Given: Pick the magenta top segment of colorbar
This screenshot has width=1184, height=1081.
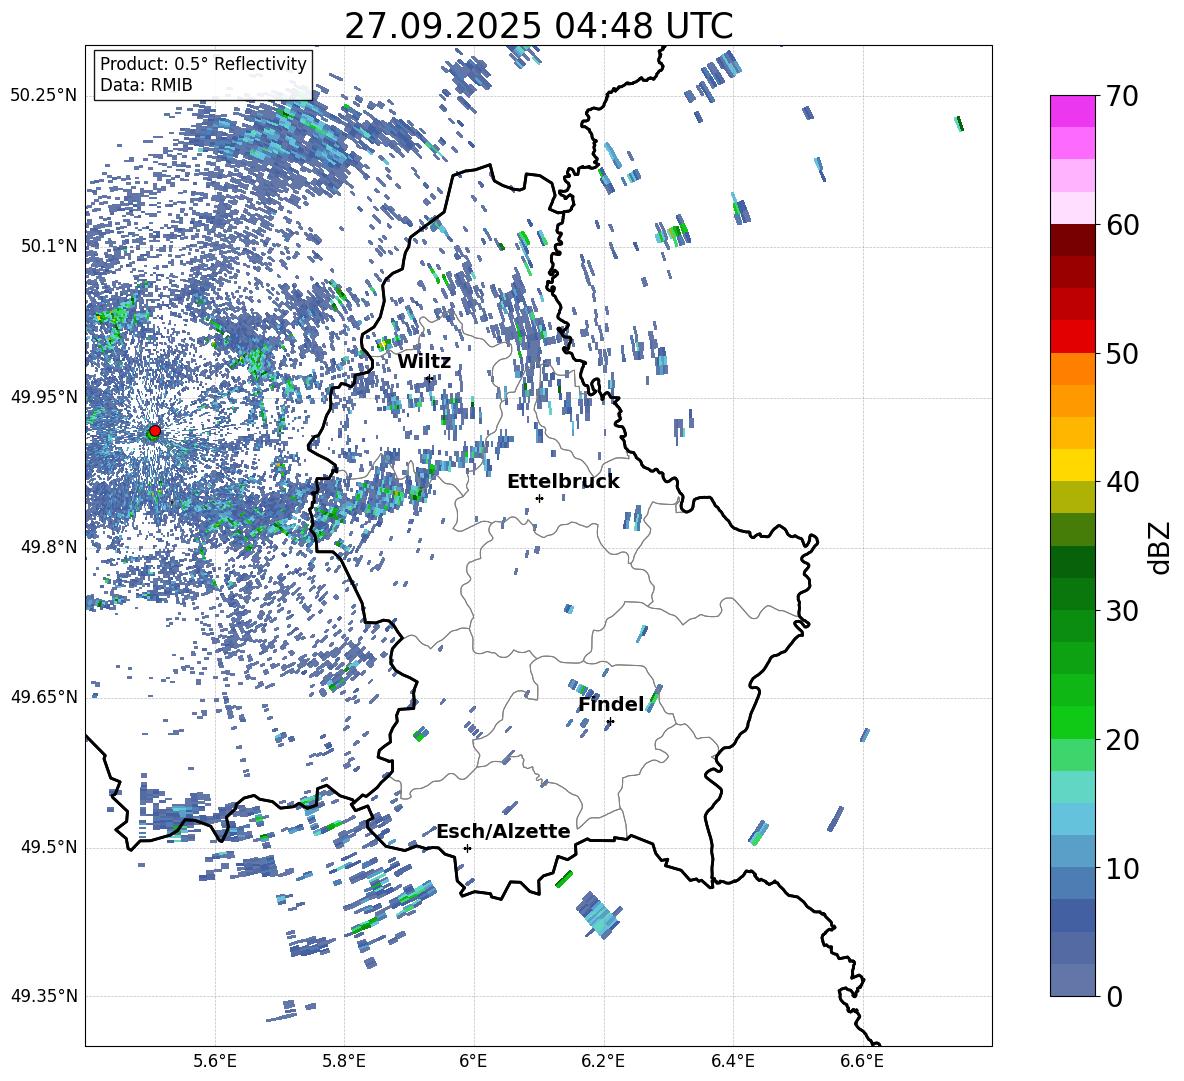Looking at the screenshot, I should point(1073,111).
